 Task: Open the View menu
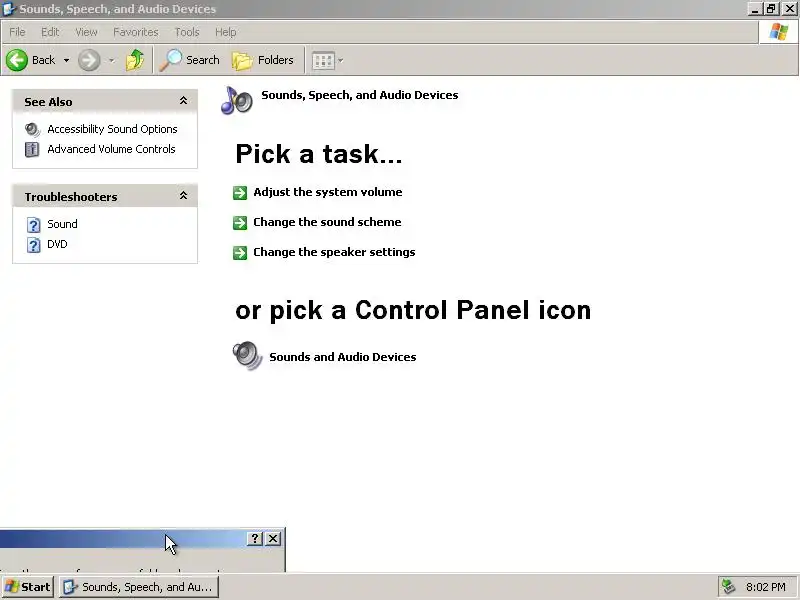pyautogui.click(x=86, y=32)
